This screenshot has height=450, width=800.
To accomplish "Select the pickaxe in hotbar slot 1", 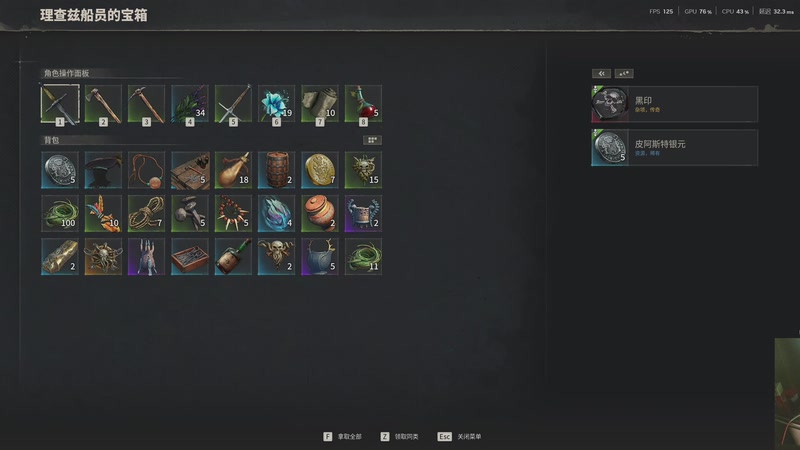I will pyautogui.click(x=60, y=104).
